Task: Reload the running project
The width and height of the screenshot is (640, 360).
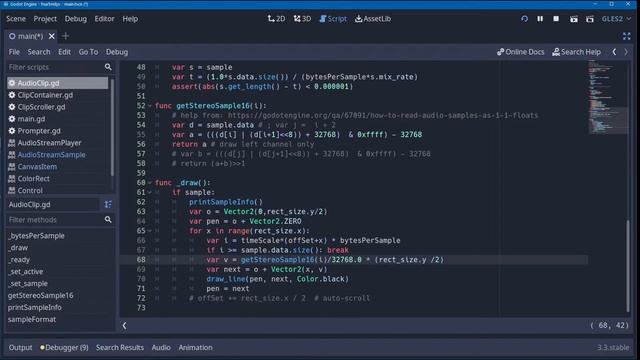Action: [x=524, y=19]
